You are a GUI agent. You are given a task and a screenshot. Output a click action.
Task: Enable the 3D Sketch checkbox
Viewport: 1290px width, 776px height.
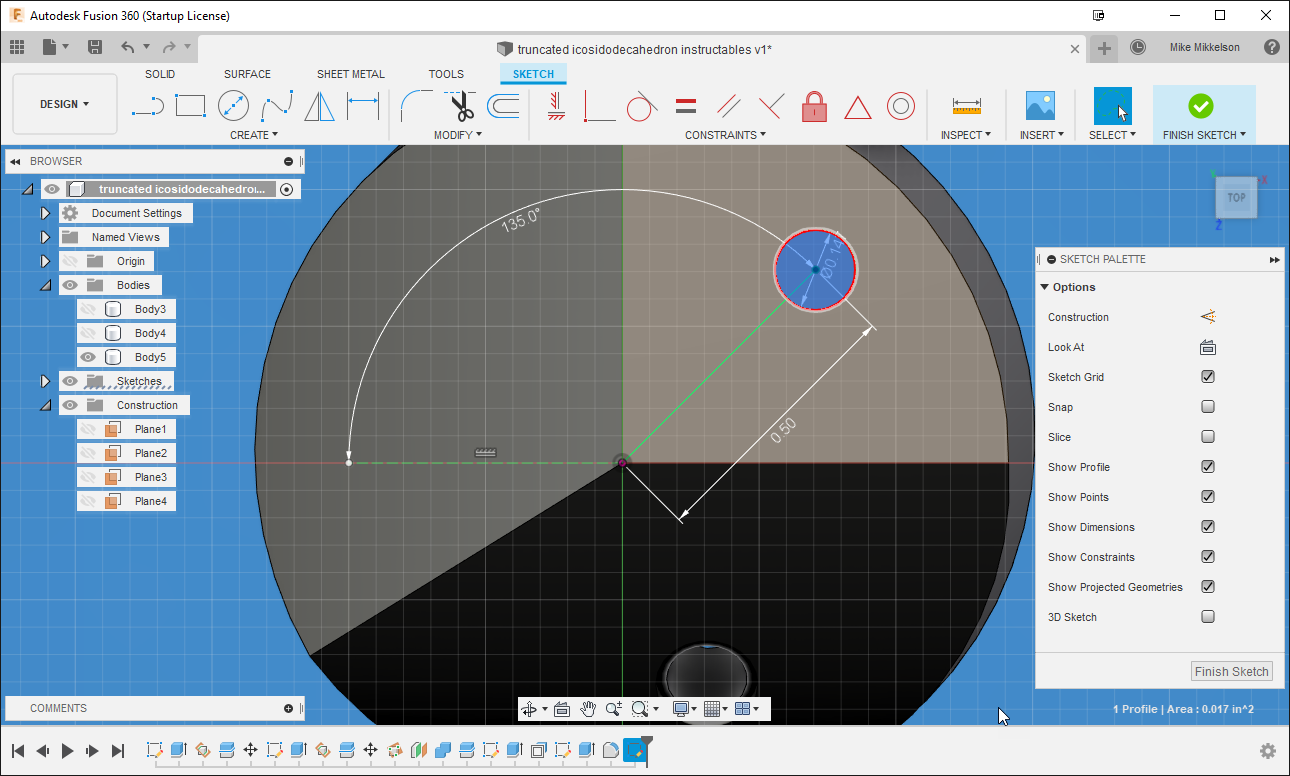(x=1208, y=617)
